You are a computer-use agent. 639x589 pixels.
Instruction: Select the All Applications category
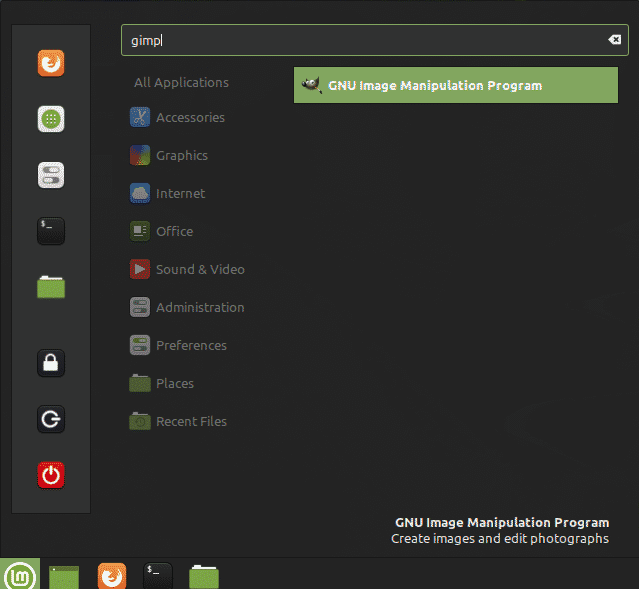tap(181, 82)
